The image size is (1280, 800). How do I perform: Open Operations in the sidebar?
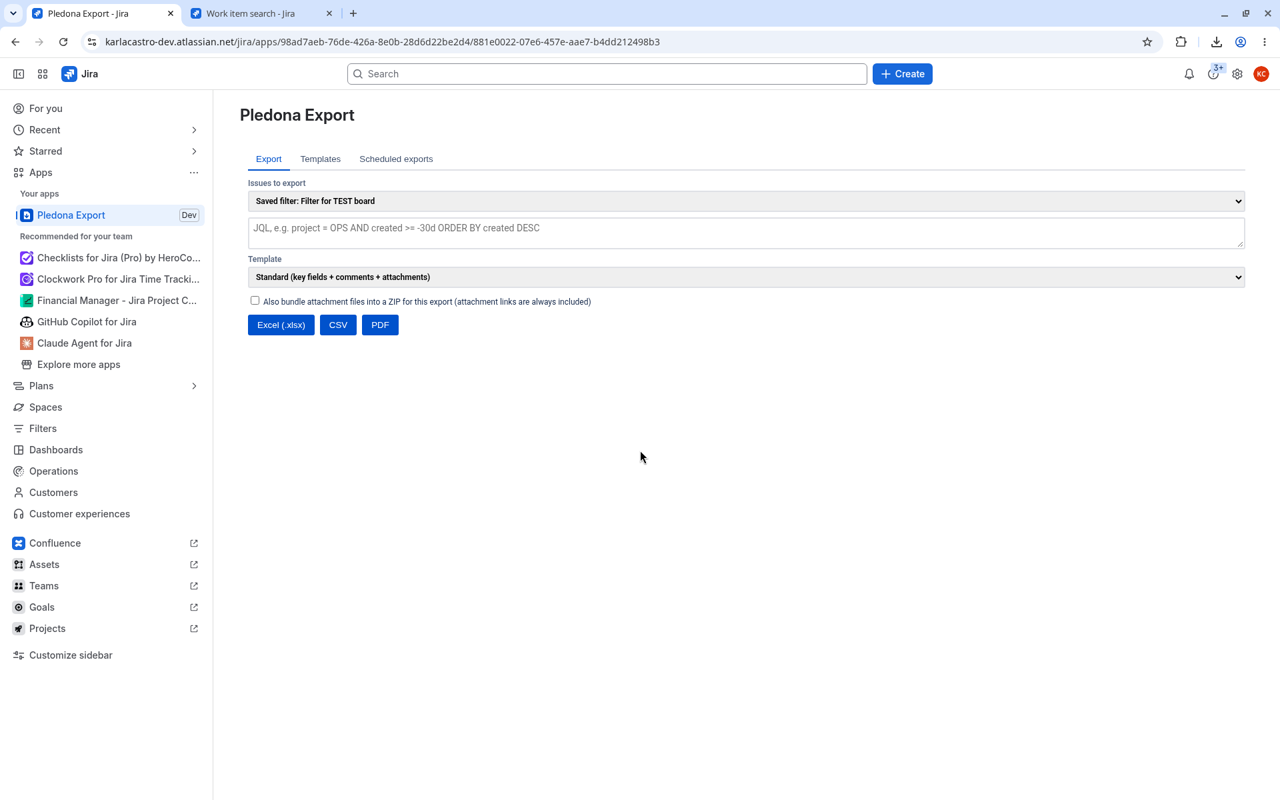105,471
